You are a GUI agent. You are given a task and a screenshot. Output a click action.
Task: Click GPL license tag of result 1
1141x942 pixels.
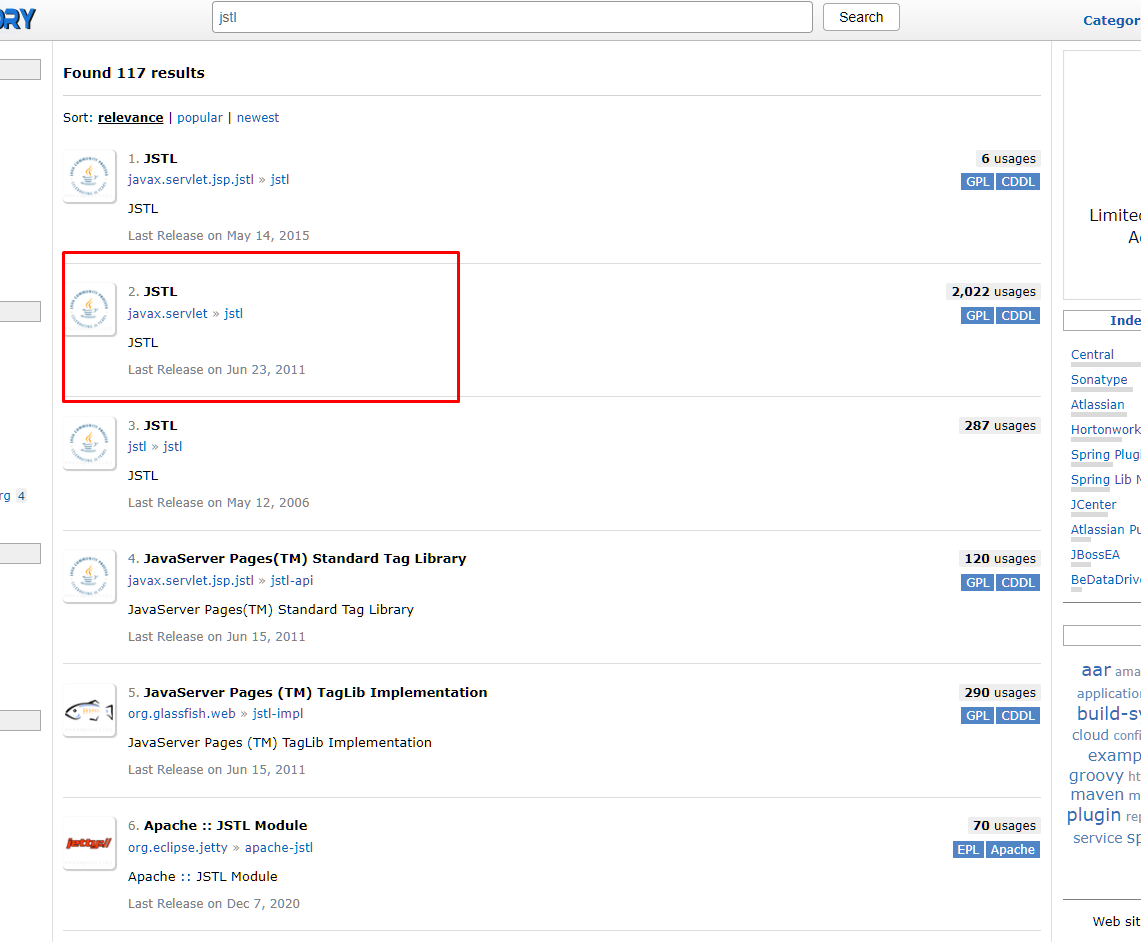point(977,182)
